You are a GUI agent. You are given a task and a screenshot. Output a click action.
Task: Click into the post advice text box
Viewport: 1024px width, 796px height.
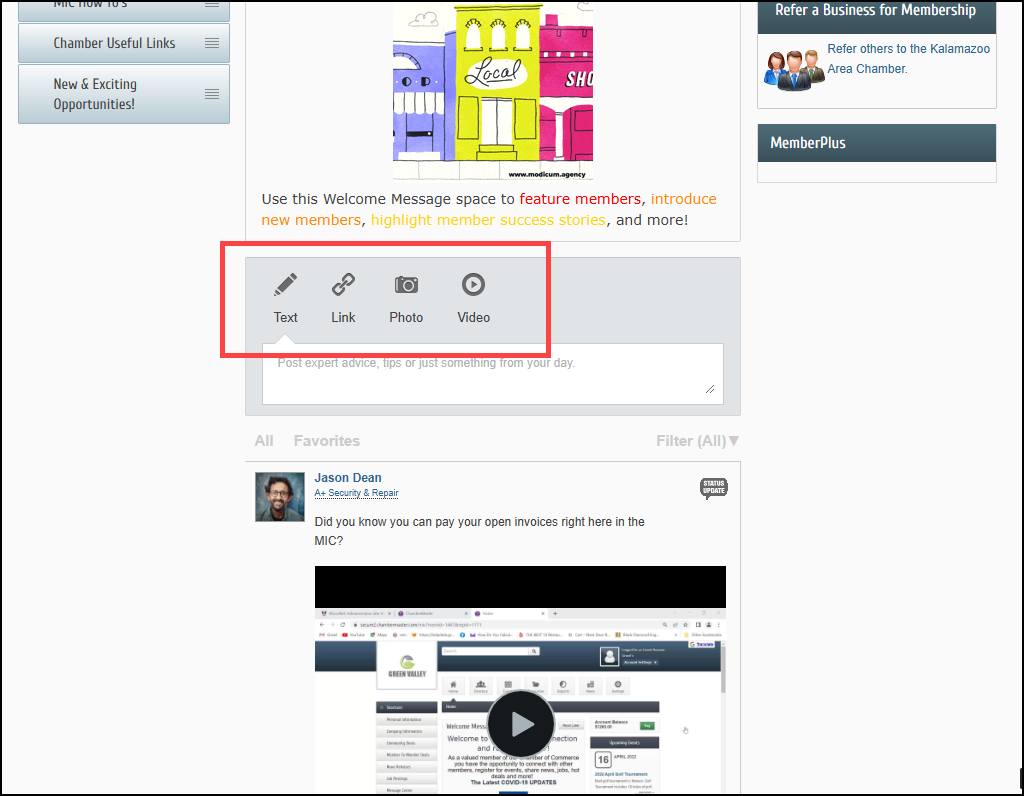[x=492, y=374]
